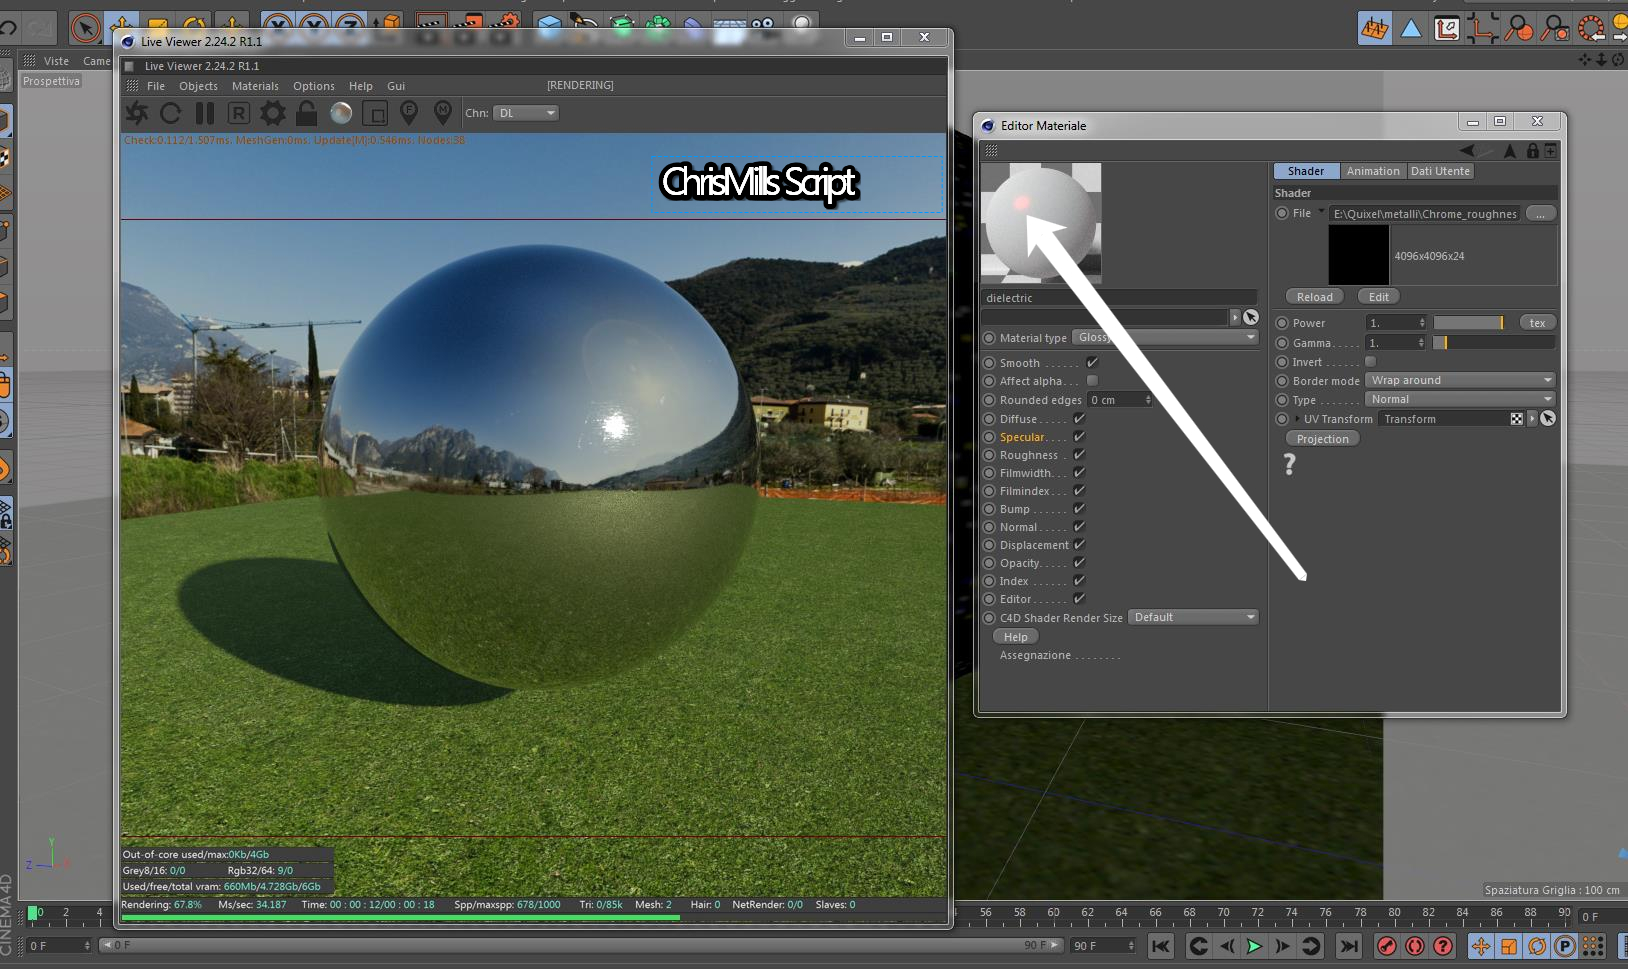This screenshot has width=1628, height=969.
Task: Open the Chn channel dropdown
Action: click(x=526, y=113)
